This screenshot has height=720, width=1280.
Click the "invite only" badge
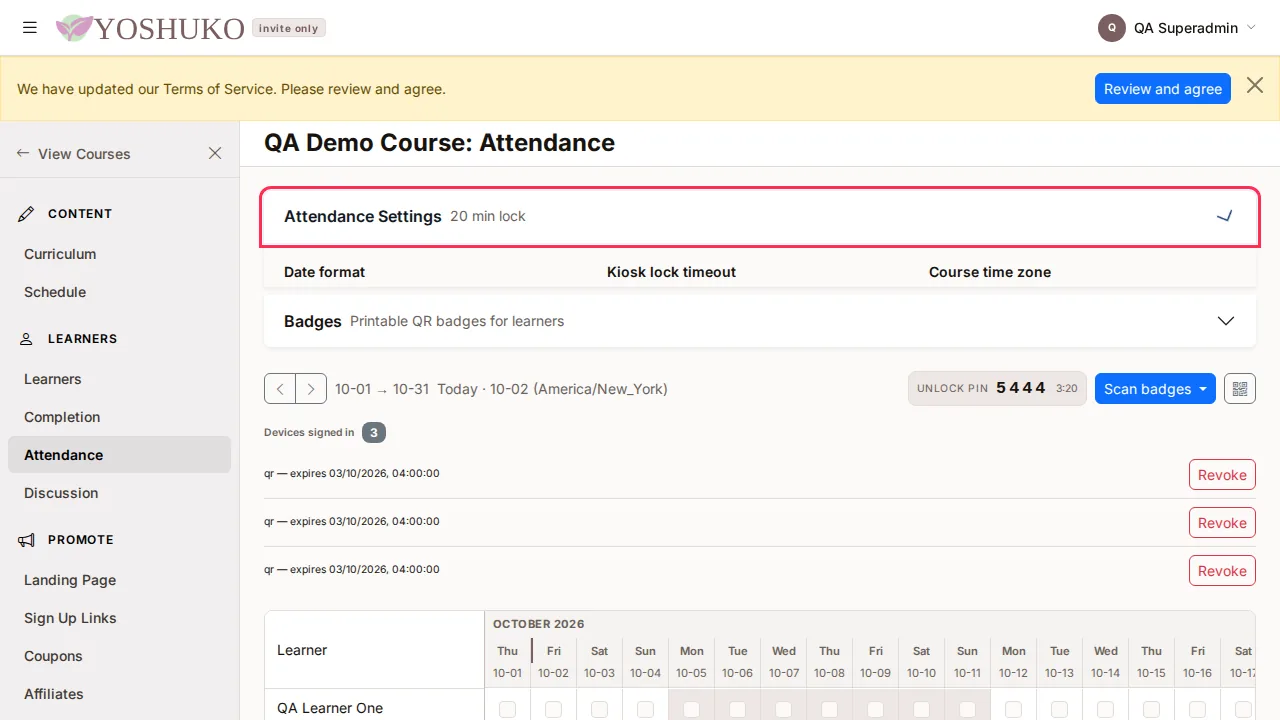pyautogui.click(x=288, y=28)
